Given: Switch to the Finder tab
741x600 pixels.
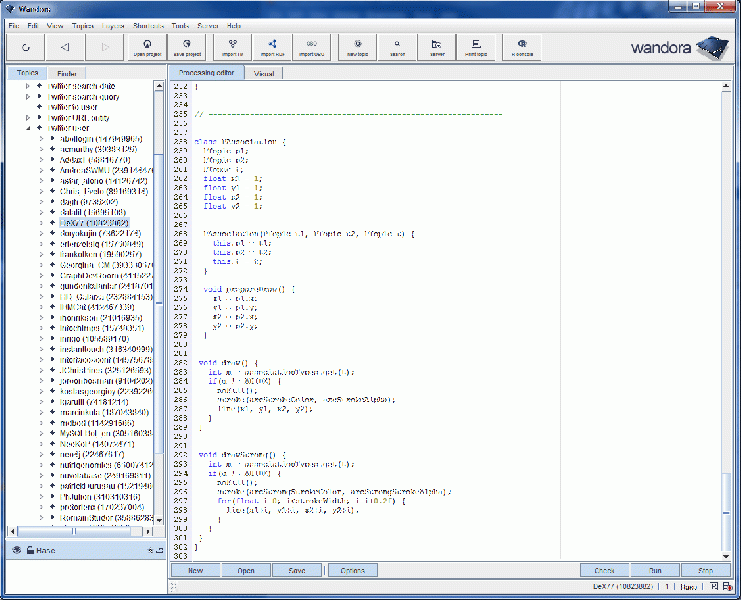Looking at the screenshot, I should (67, 74).
